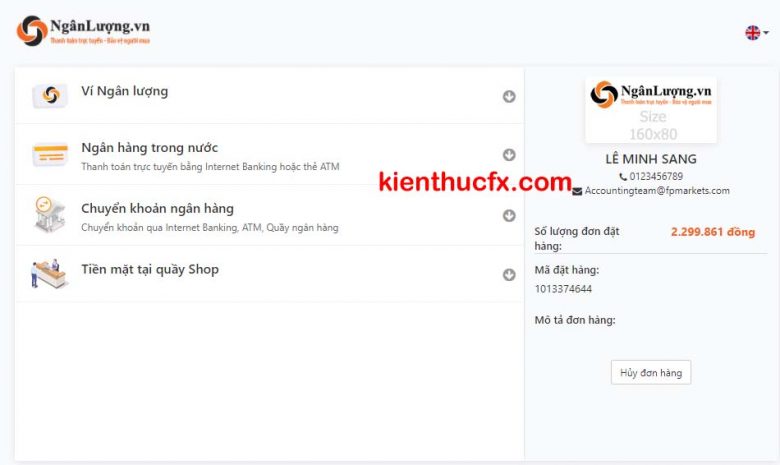Click the phone icon beside 0123456789
Viewport: 780px width, 465px height.
(x=623, y=177)
